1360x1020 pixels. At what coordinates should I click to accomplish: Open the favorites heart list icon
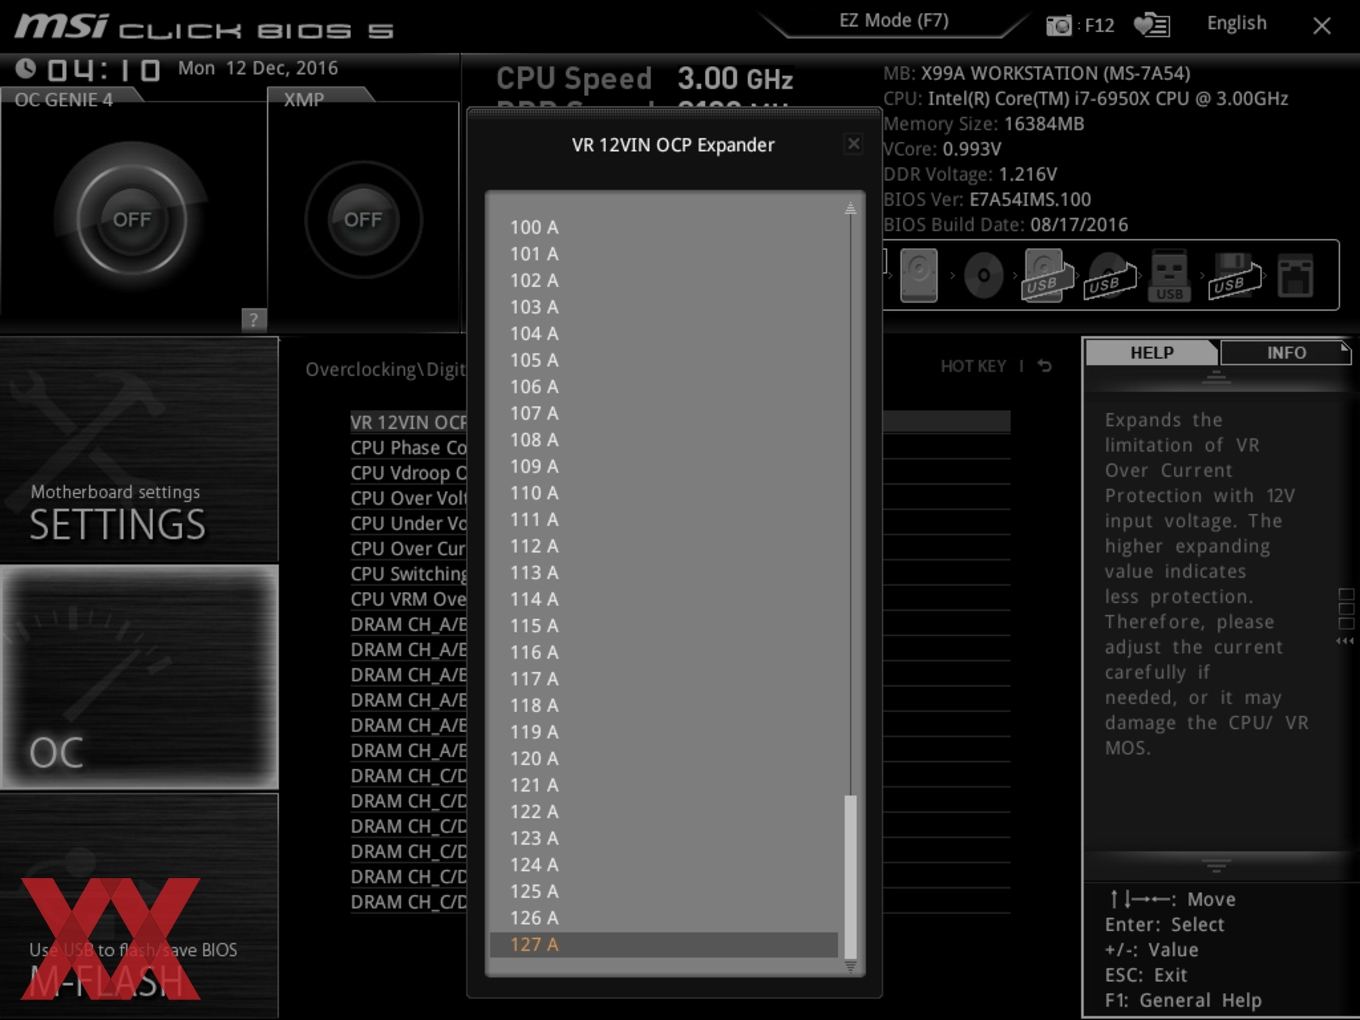[1152, 25]
